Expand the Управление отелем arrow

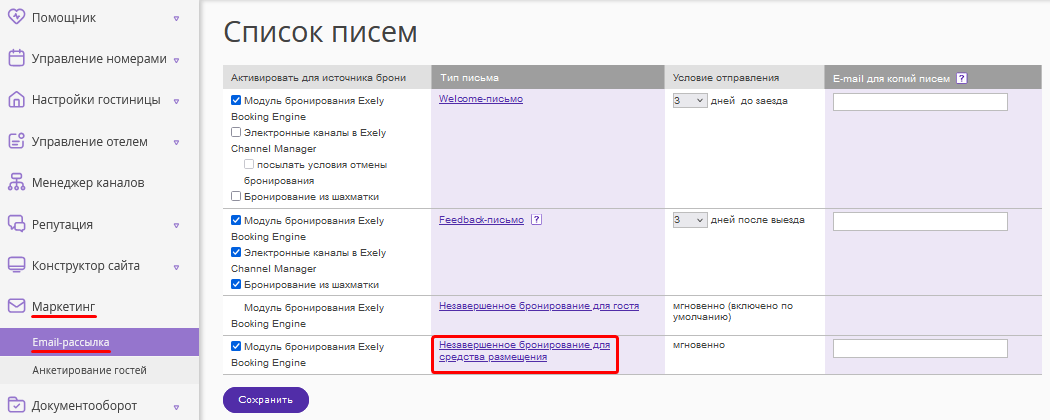pyautogui.click(x=176, y=143)
